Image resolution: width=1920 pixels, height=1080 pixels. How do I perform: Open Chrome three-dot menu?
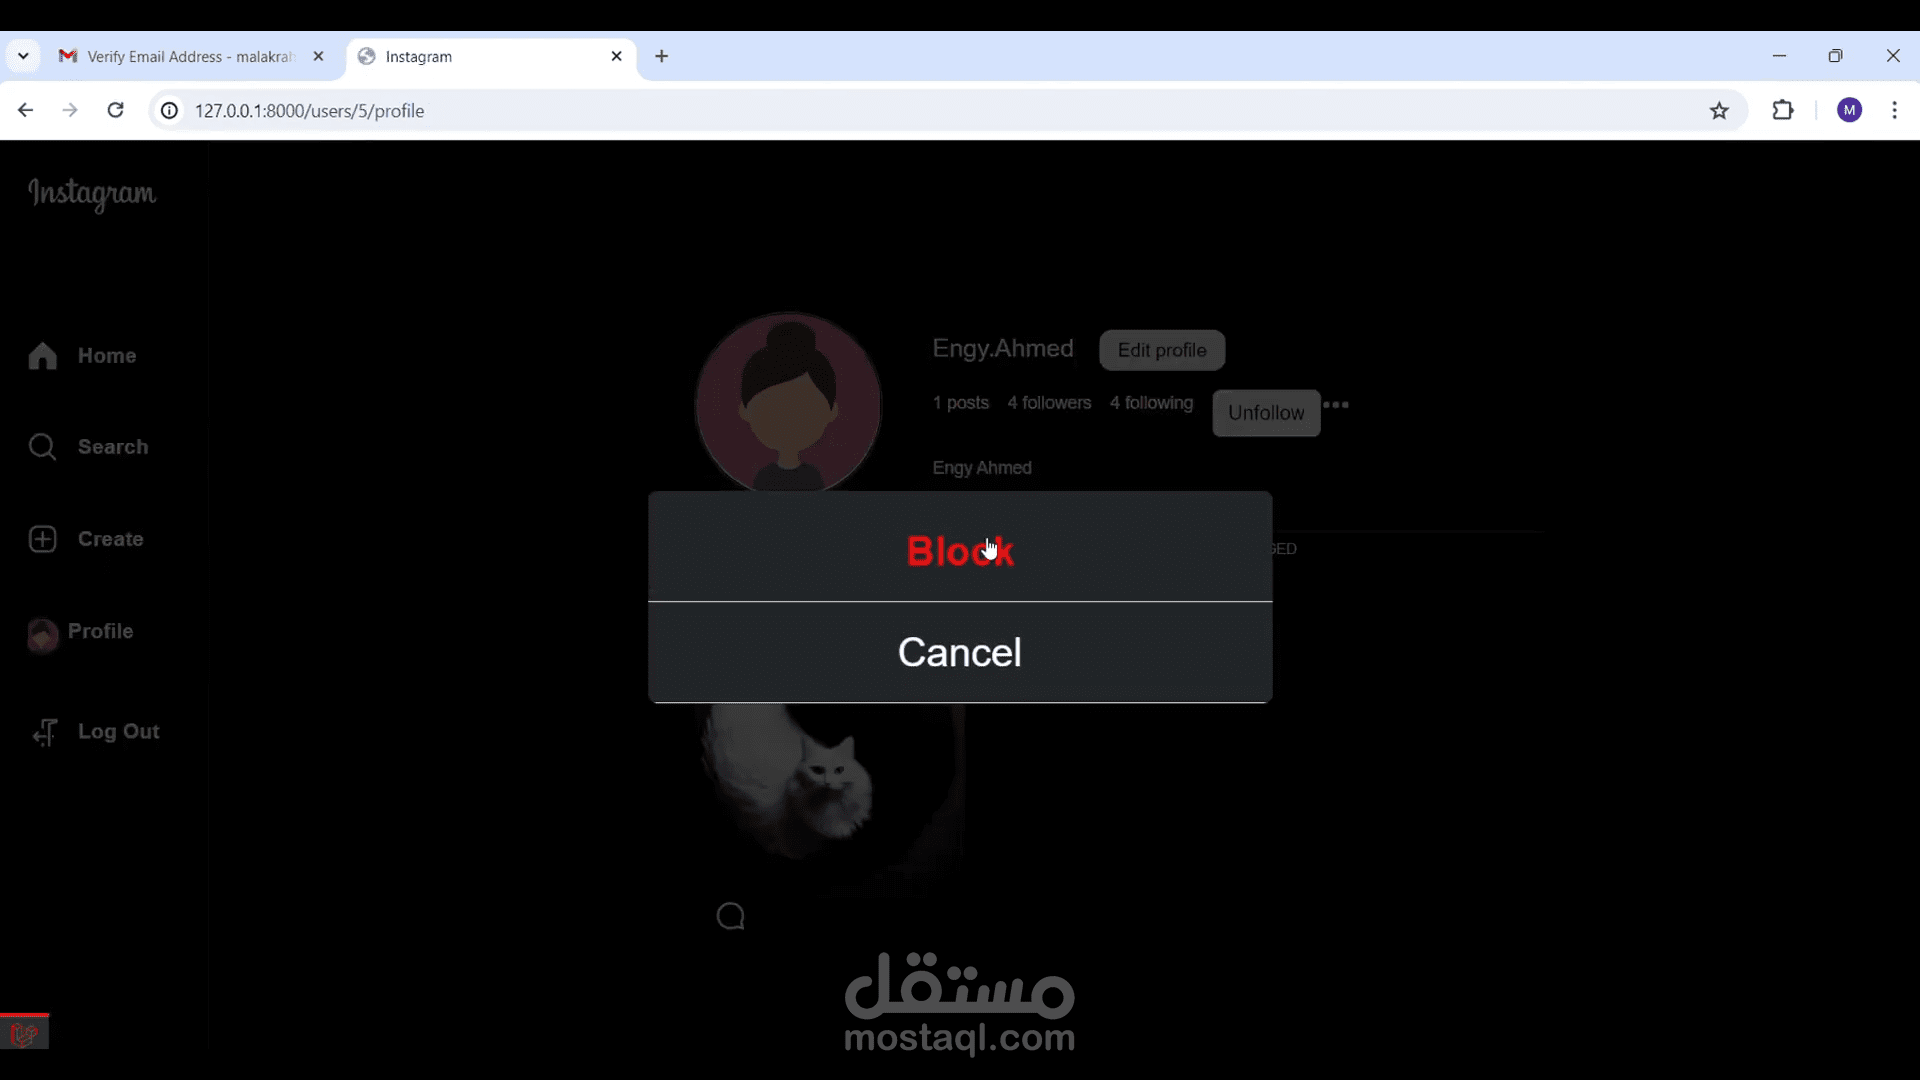1894,111
